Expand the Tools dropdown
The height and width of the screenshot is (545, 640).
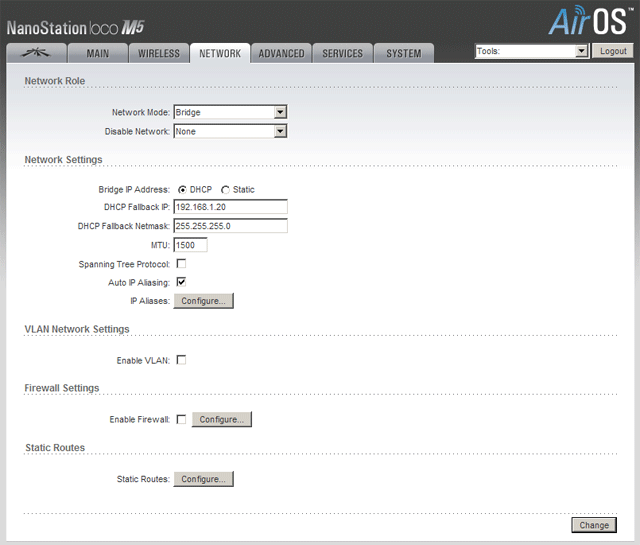tap(532, 51)
